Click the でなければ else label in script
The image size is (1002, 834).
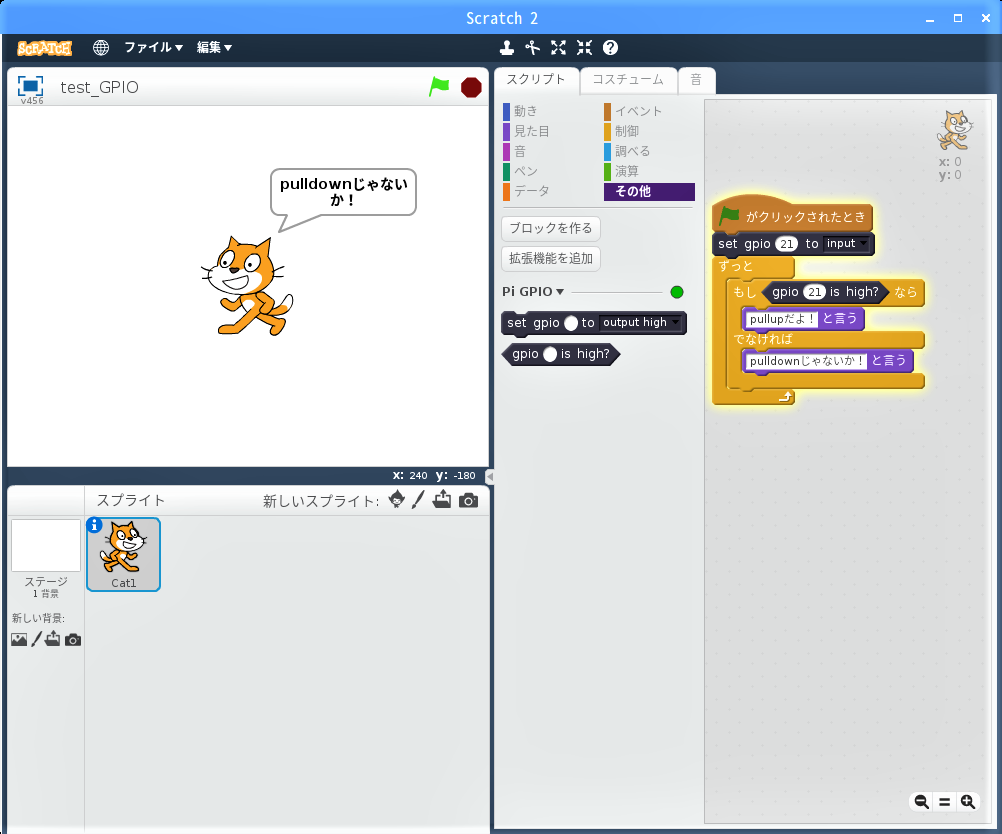763,339
